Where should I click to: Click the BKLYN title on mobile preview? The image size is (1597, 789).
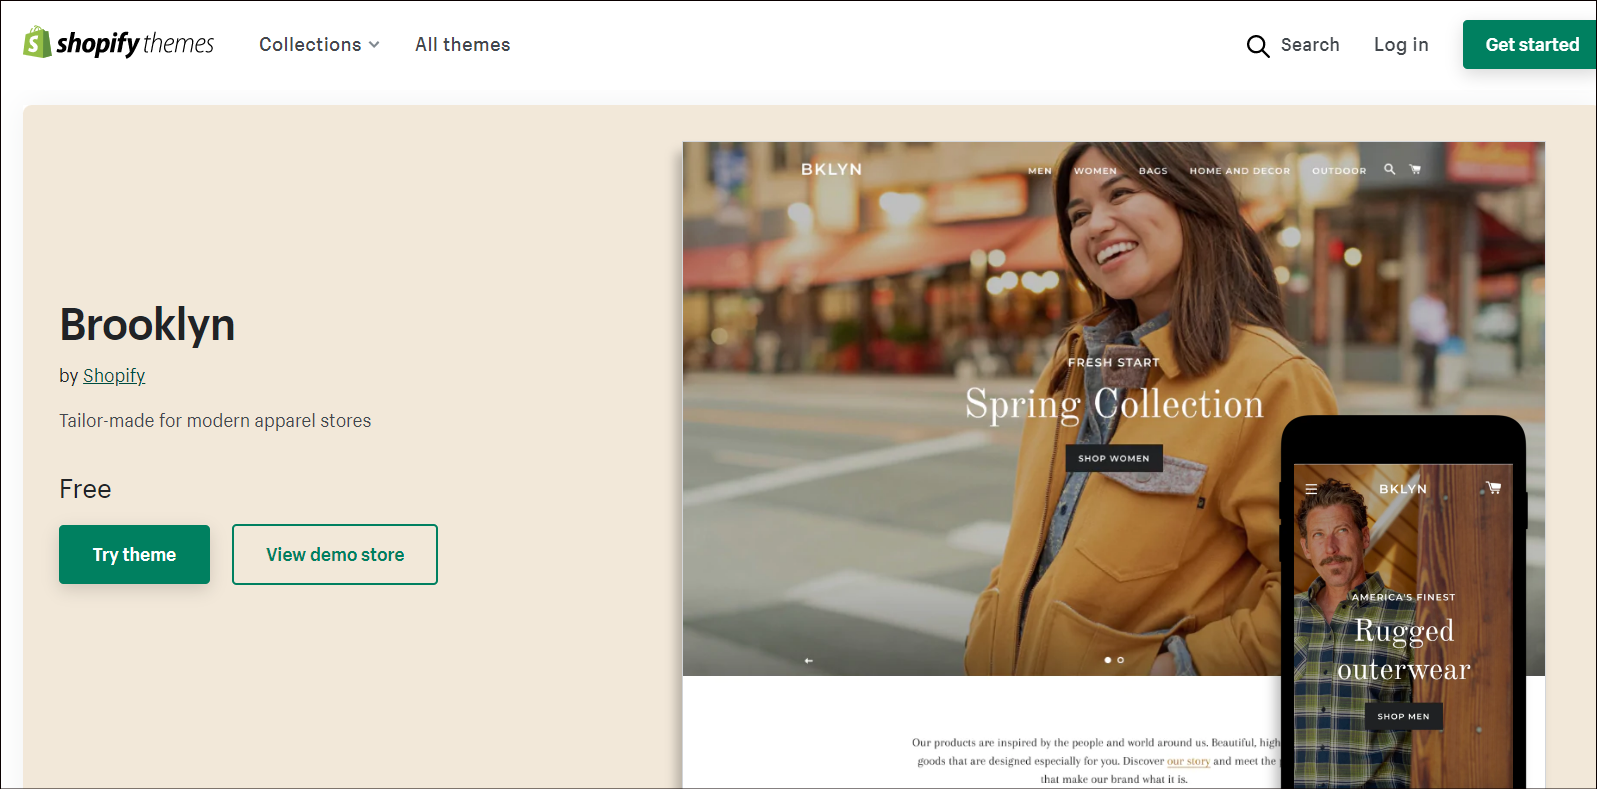[x=1403, y=489]
